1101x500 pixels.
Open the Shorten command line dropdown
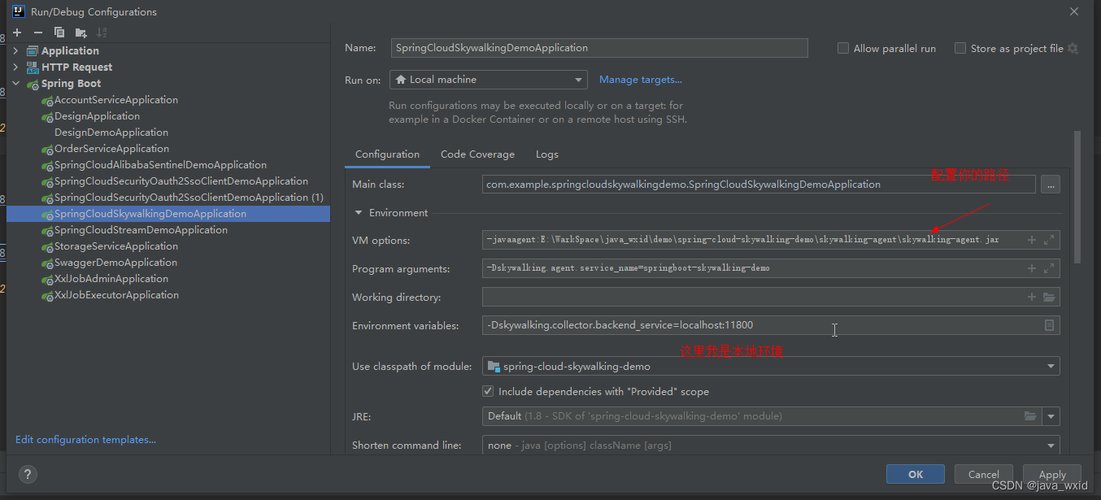[770, 445]
